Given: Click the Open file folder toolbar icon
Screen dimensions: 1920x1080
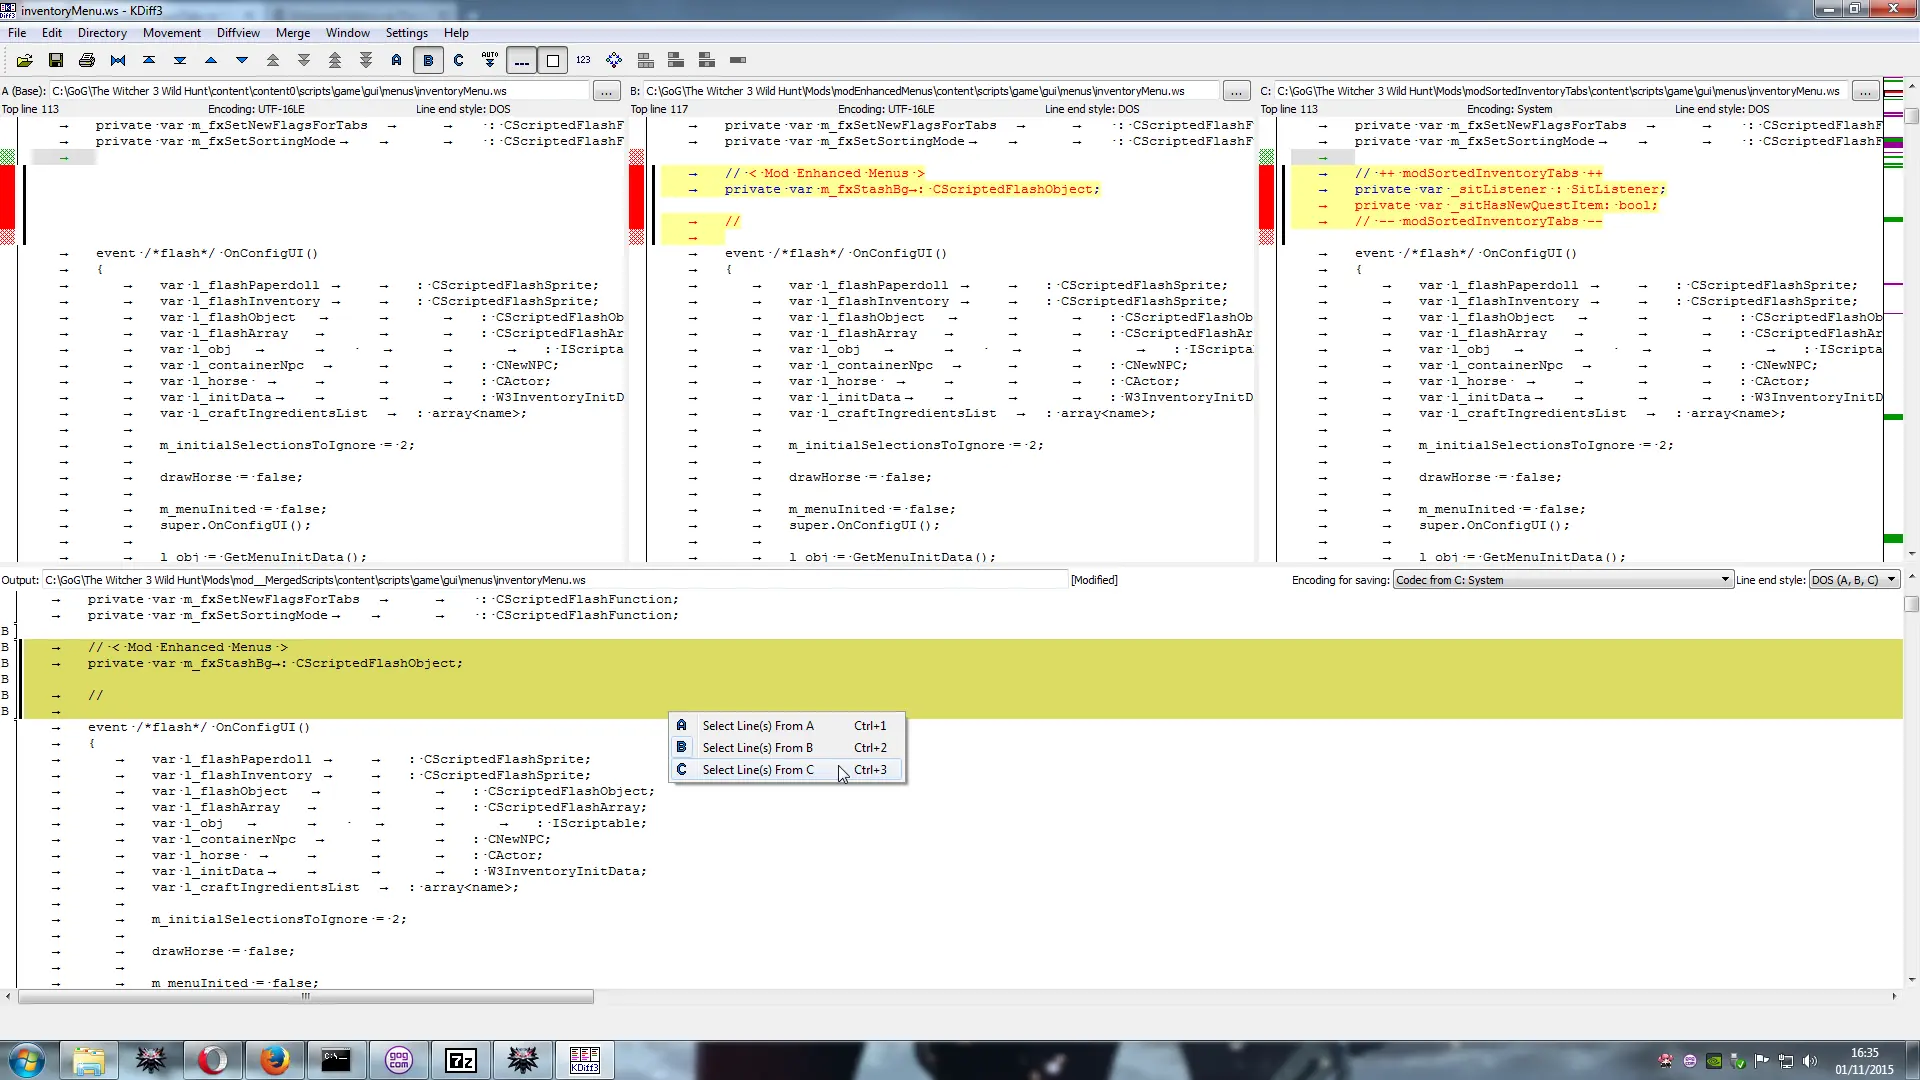Looking at the screenshot, I should coord(25,61).
